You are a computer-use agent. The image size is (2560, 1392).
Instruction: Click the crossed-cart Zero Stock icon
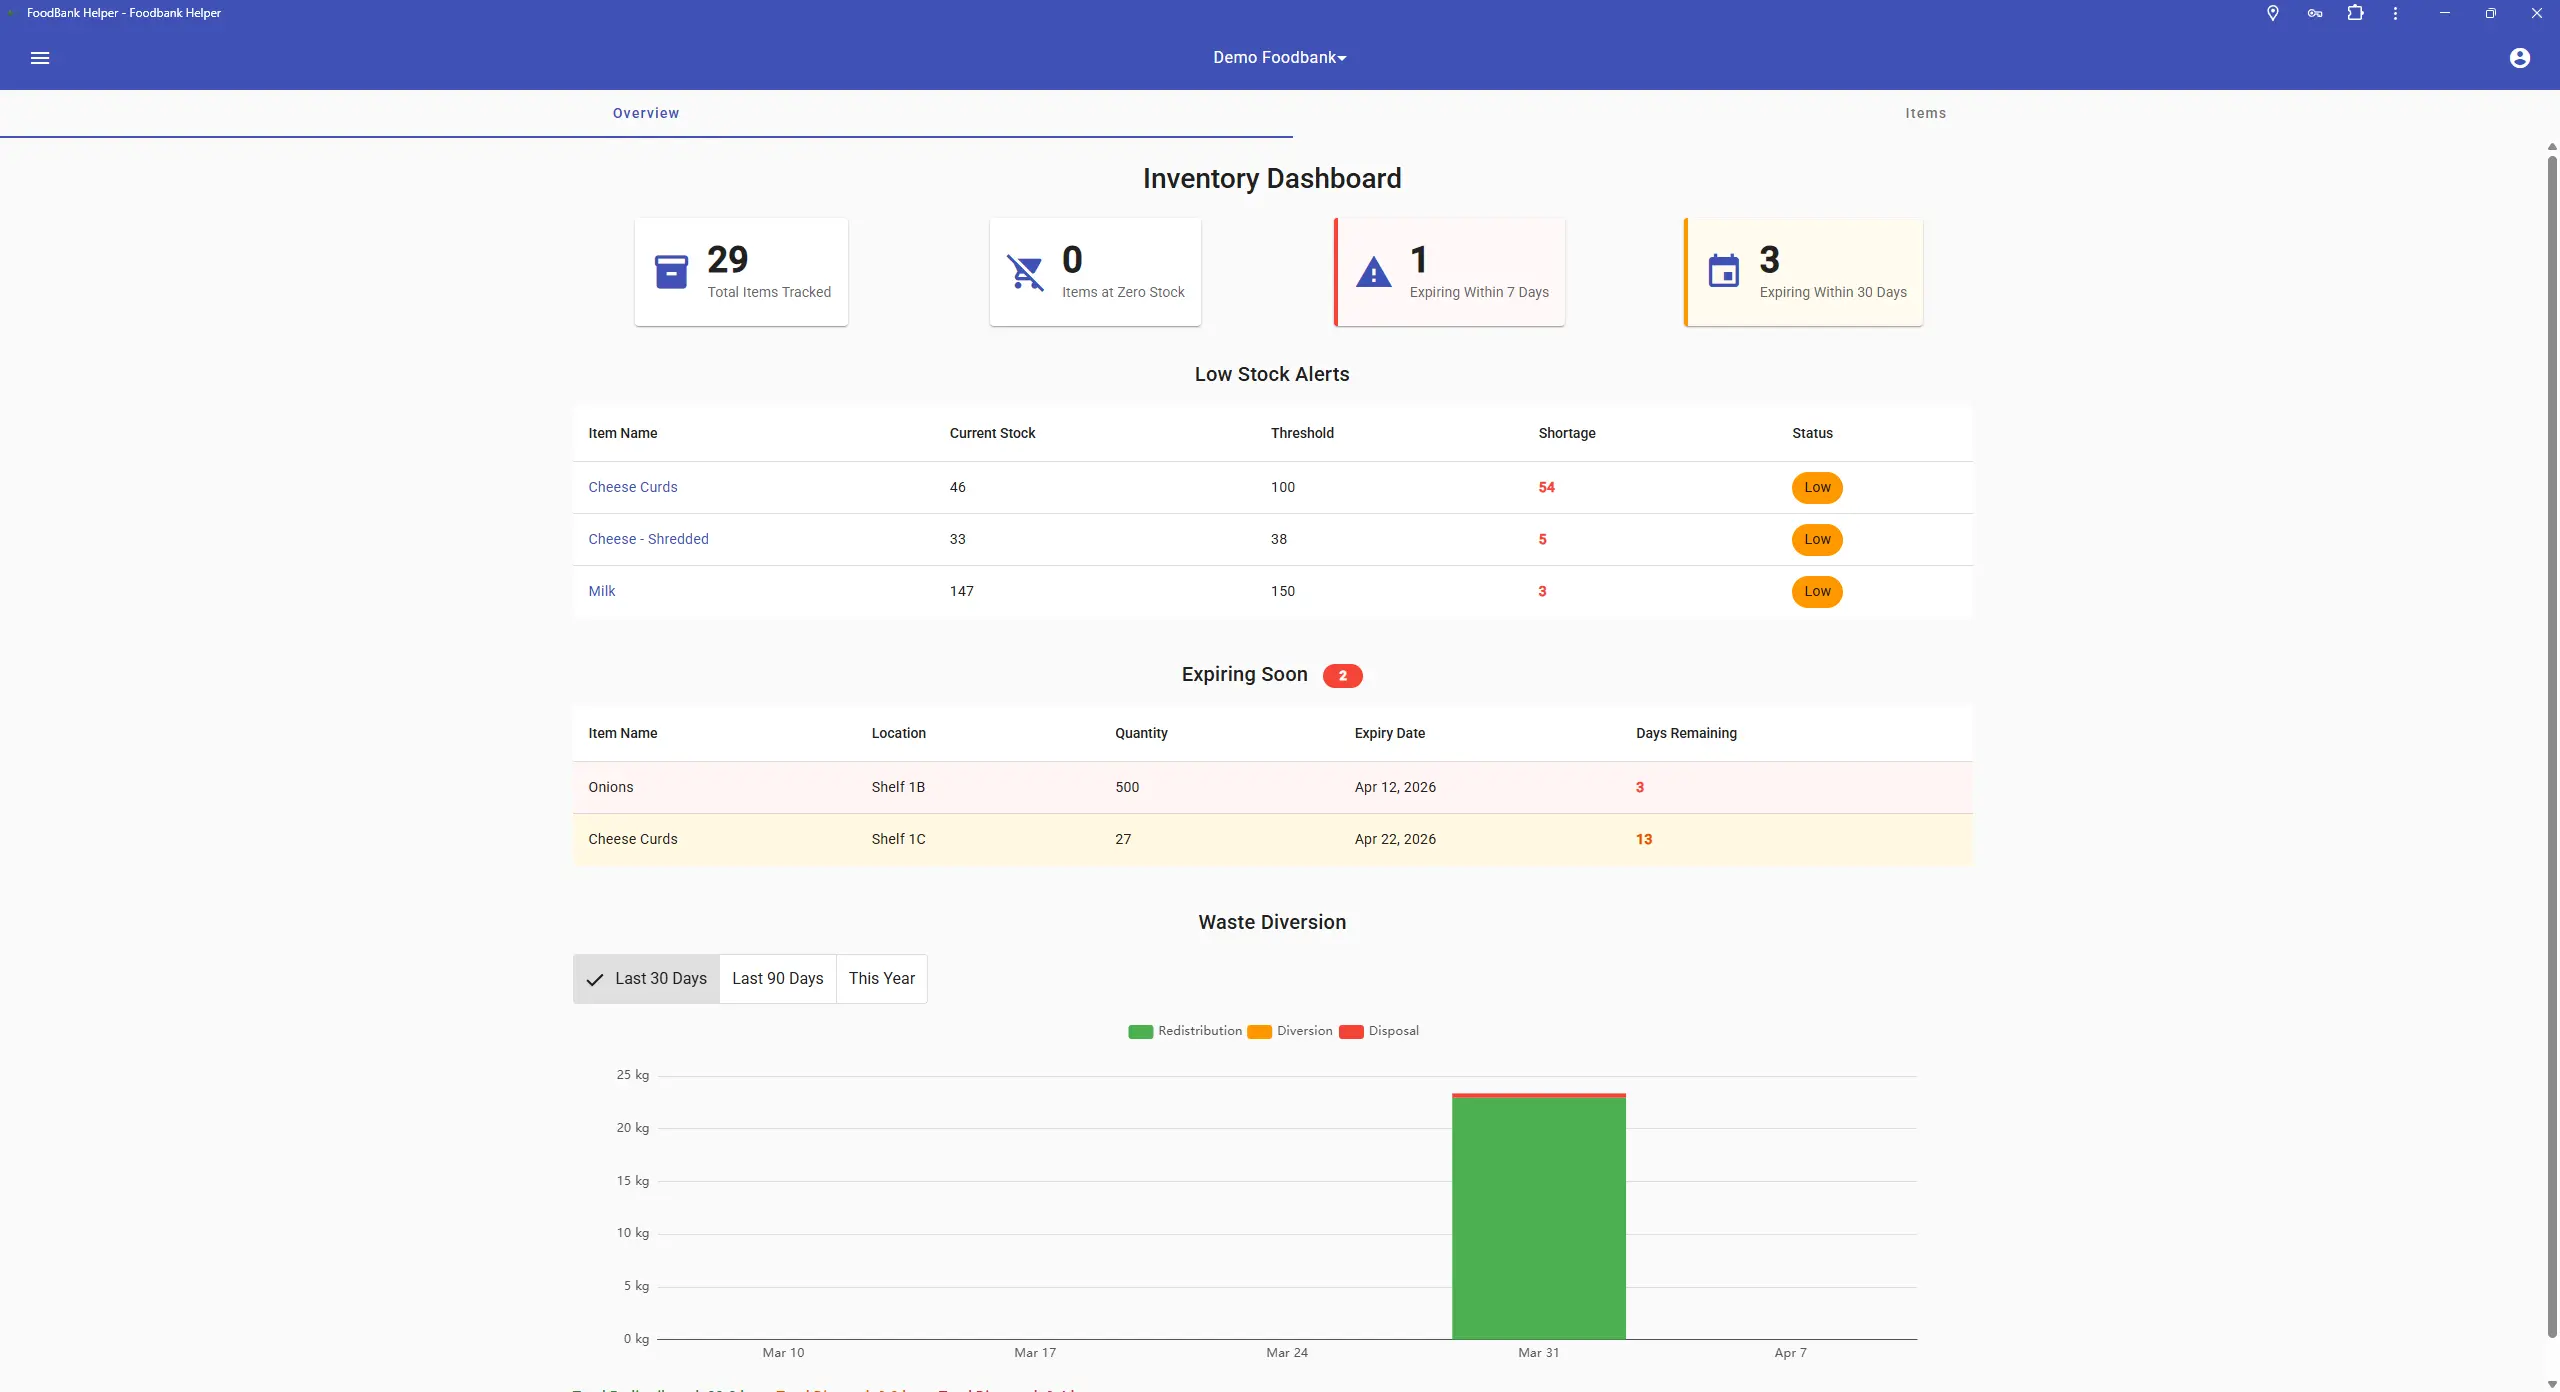[1024, 271]
